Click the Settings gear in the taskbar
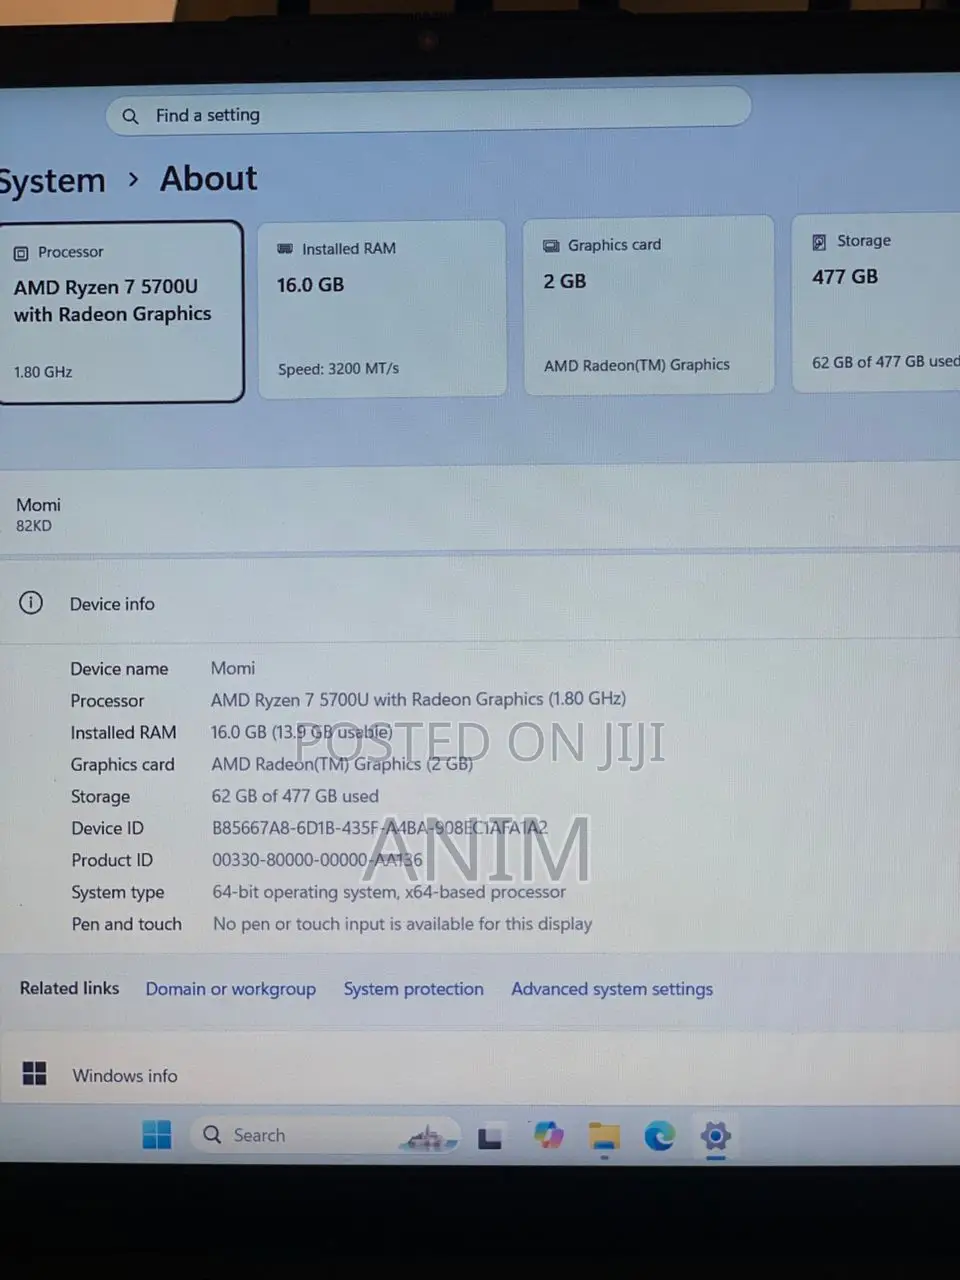The image size is (960, 1280). pos(715,1136)
